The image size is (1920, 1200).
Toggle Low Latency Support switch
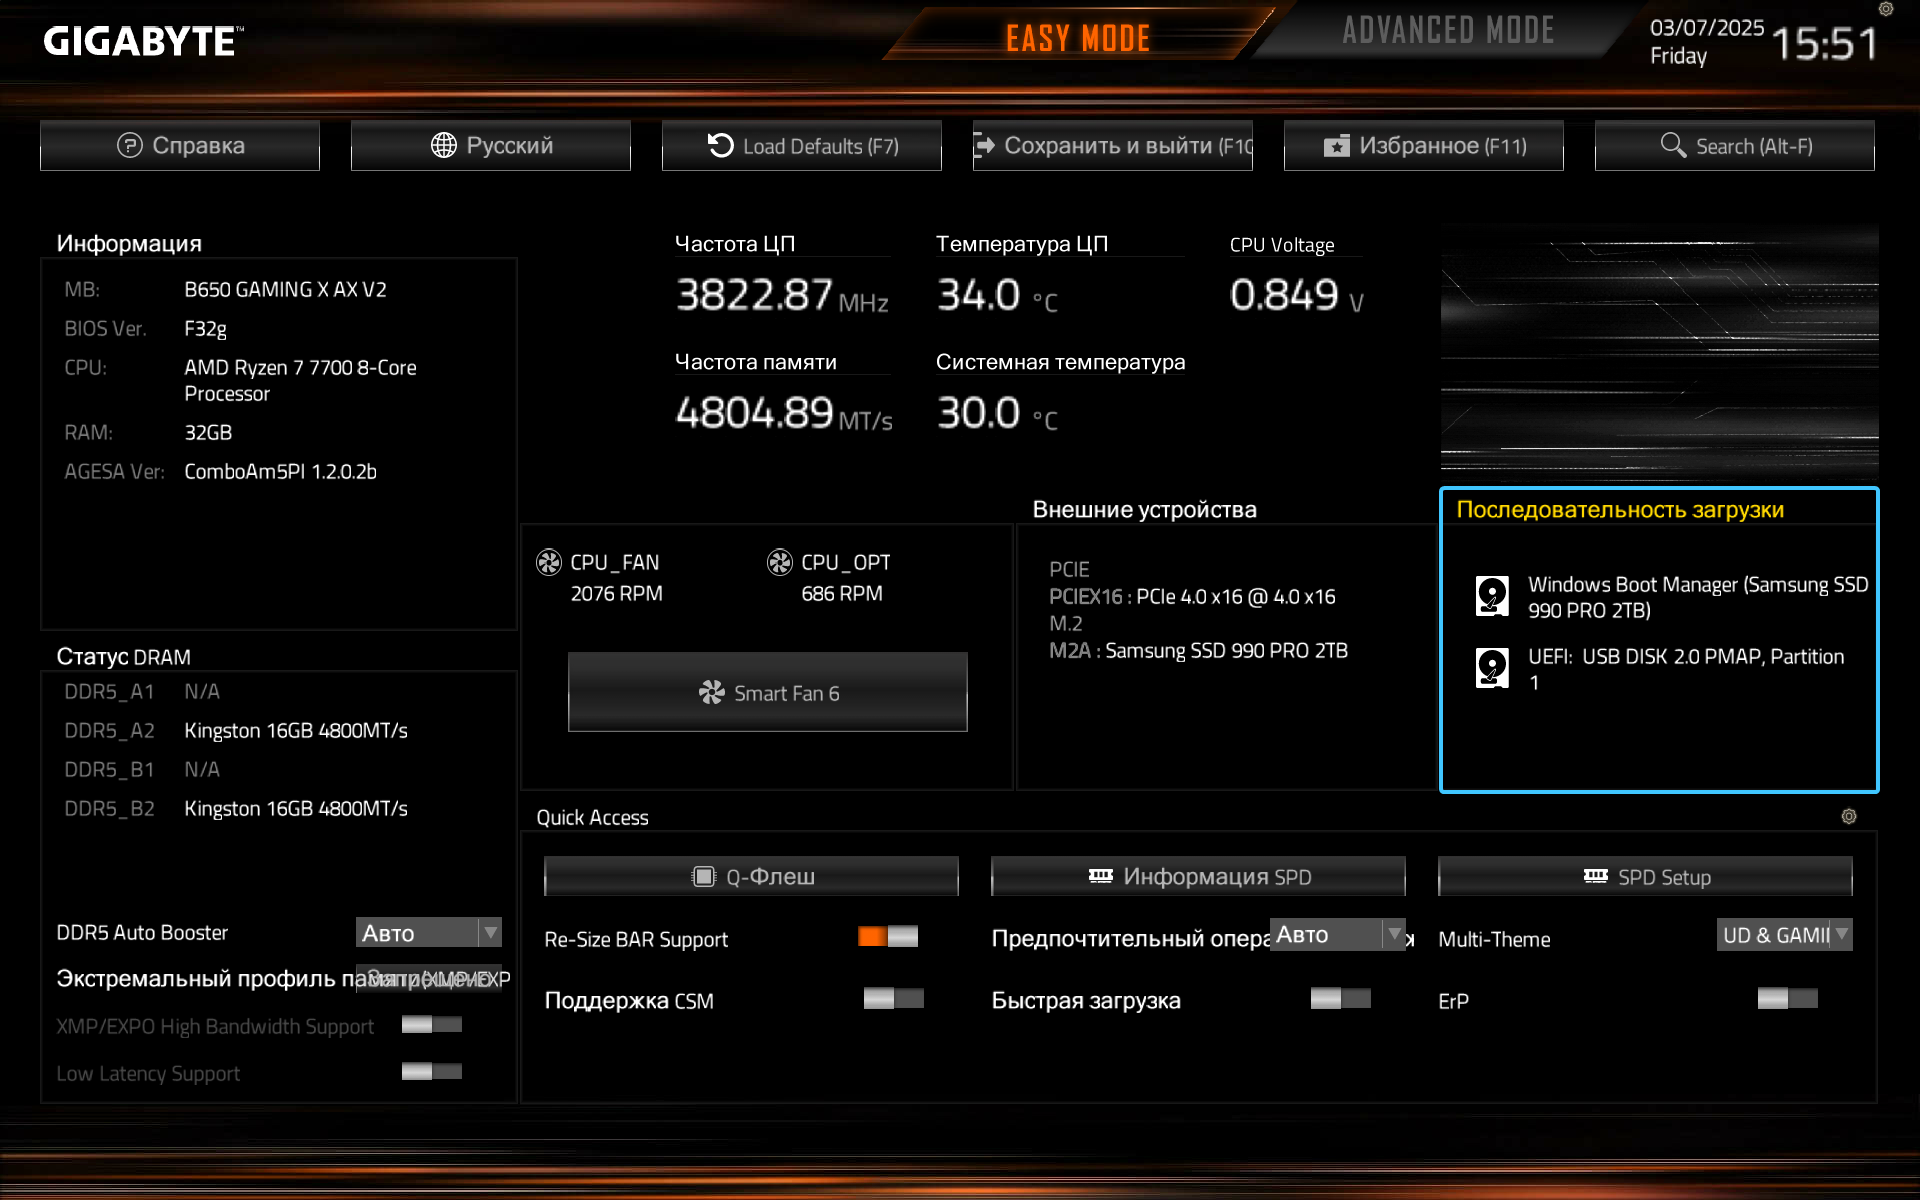[432, 1072]
